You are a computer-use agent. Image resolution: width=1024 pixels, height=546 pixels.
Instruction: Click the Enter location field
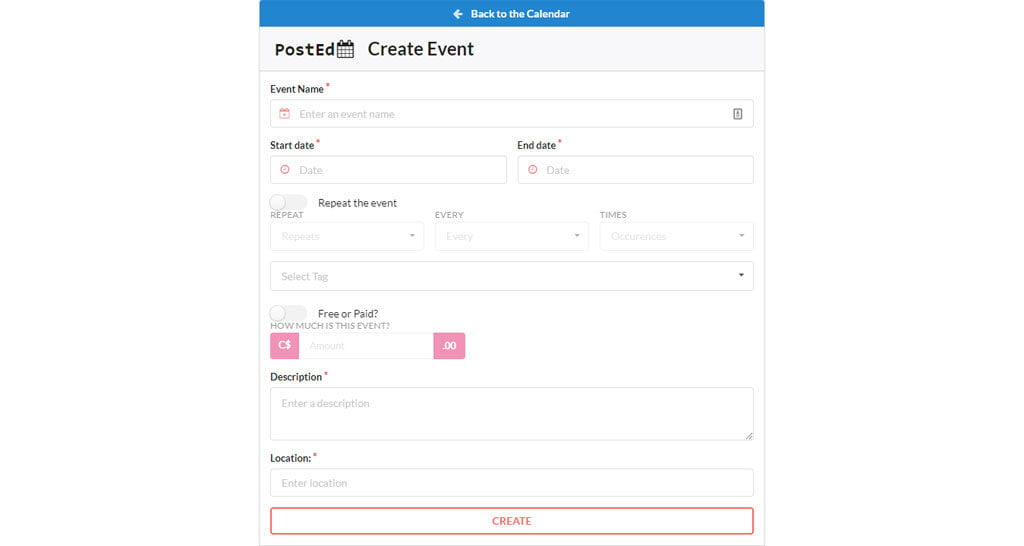(511, 483)
